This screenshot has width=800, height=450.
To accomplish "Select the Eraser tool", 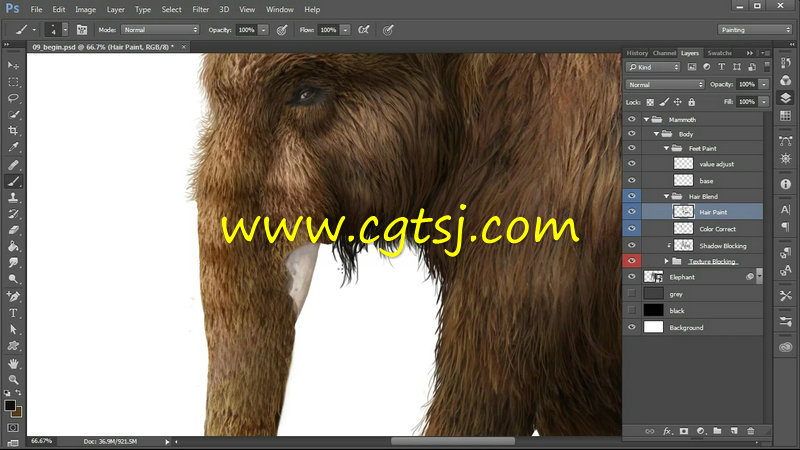I will pos(13,230).
